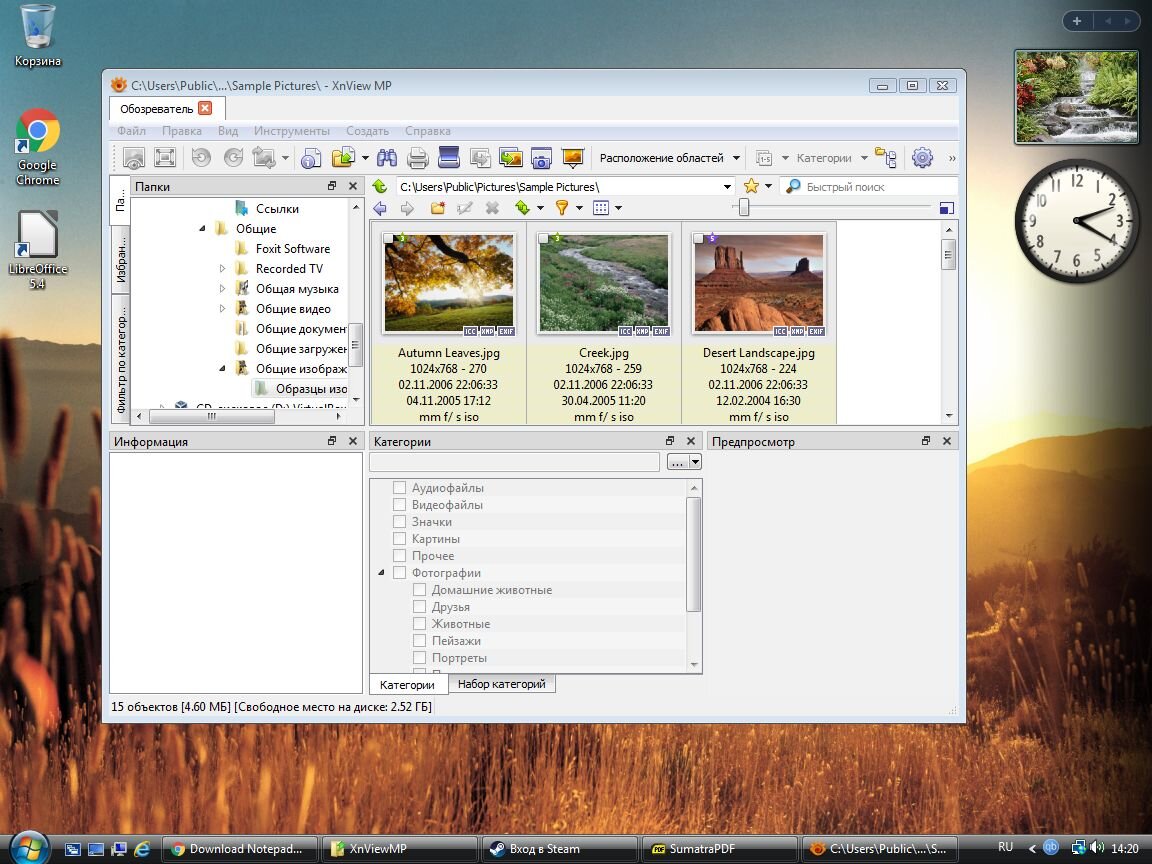The image size is (1152, 864).
Task: Adjust the thumbnail size slider handle
Action: click(x=744, y=208)
